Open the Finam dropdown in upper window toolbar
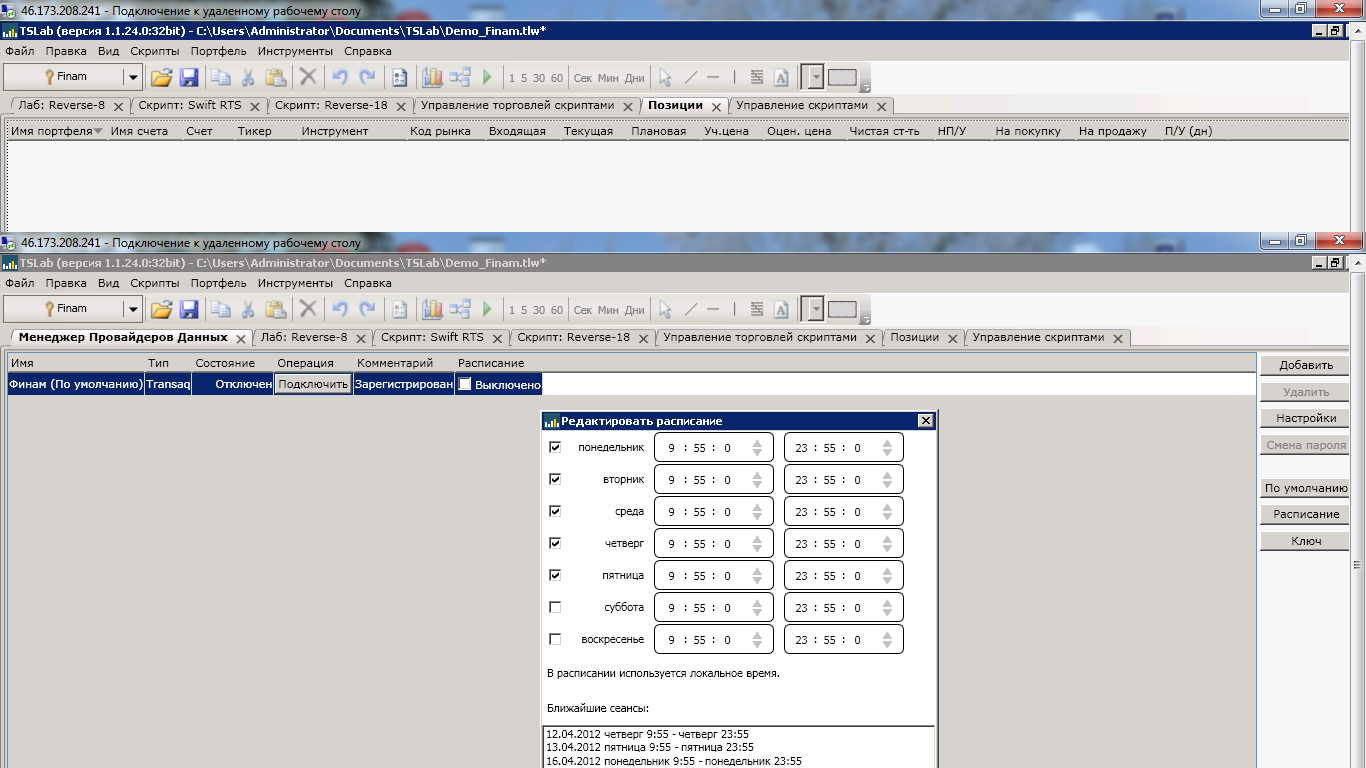 [x=132, y=77]
